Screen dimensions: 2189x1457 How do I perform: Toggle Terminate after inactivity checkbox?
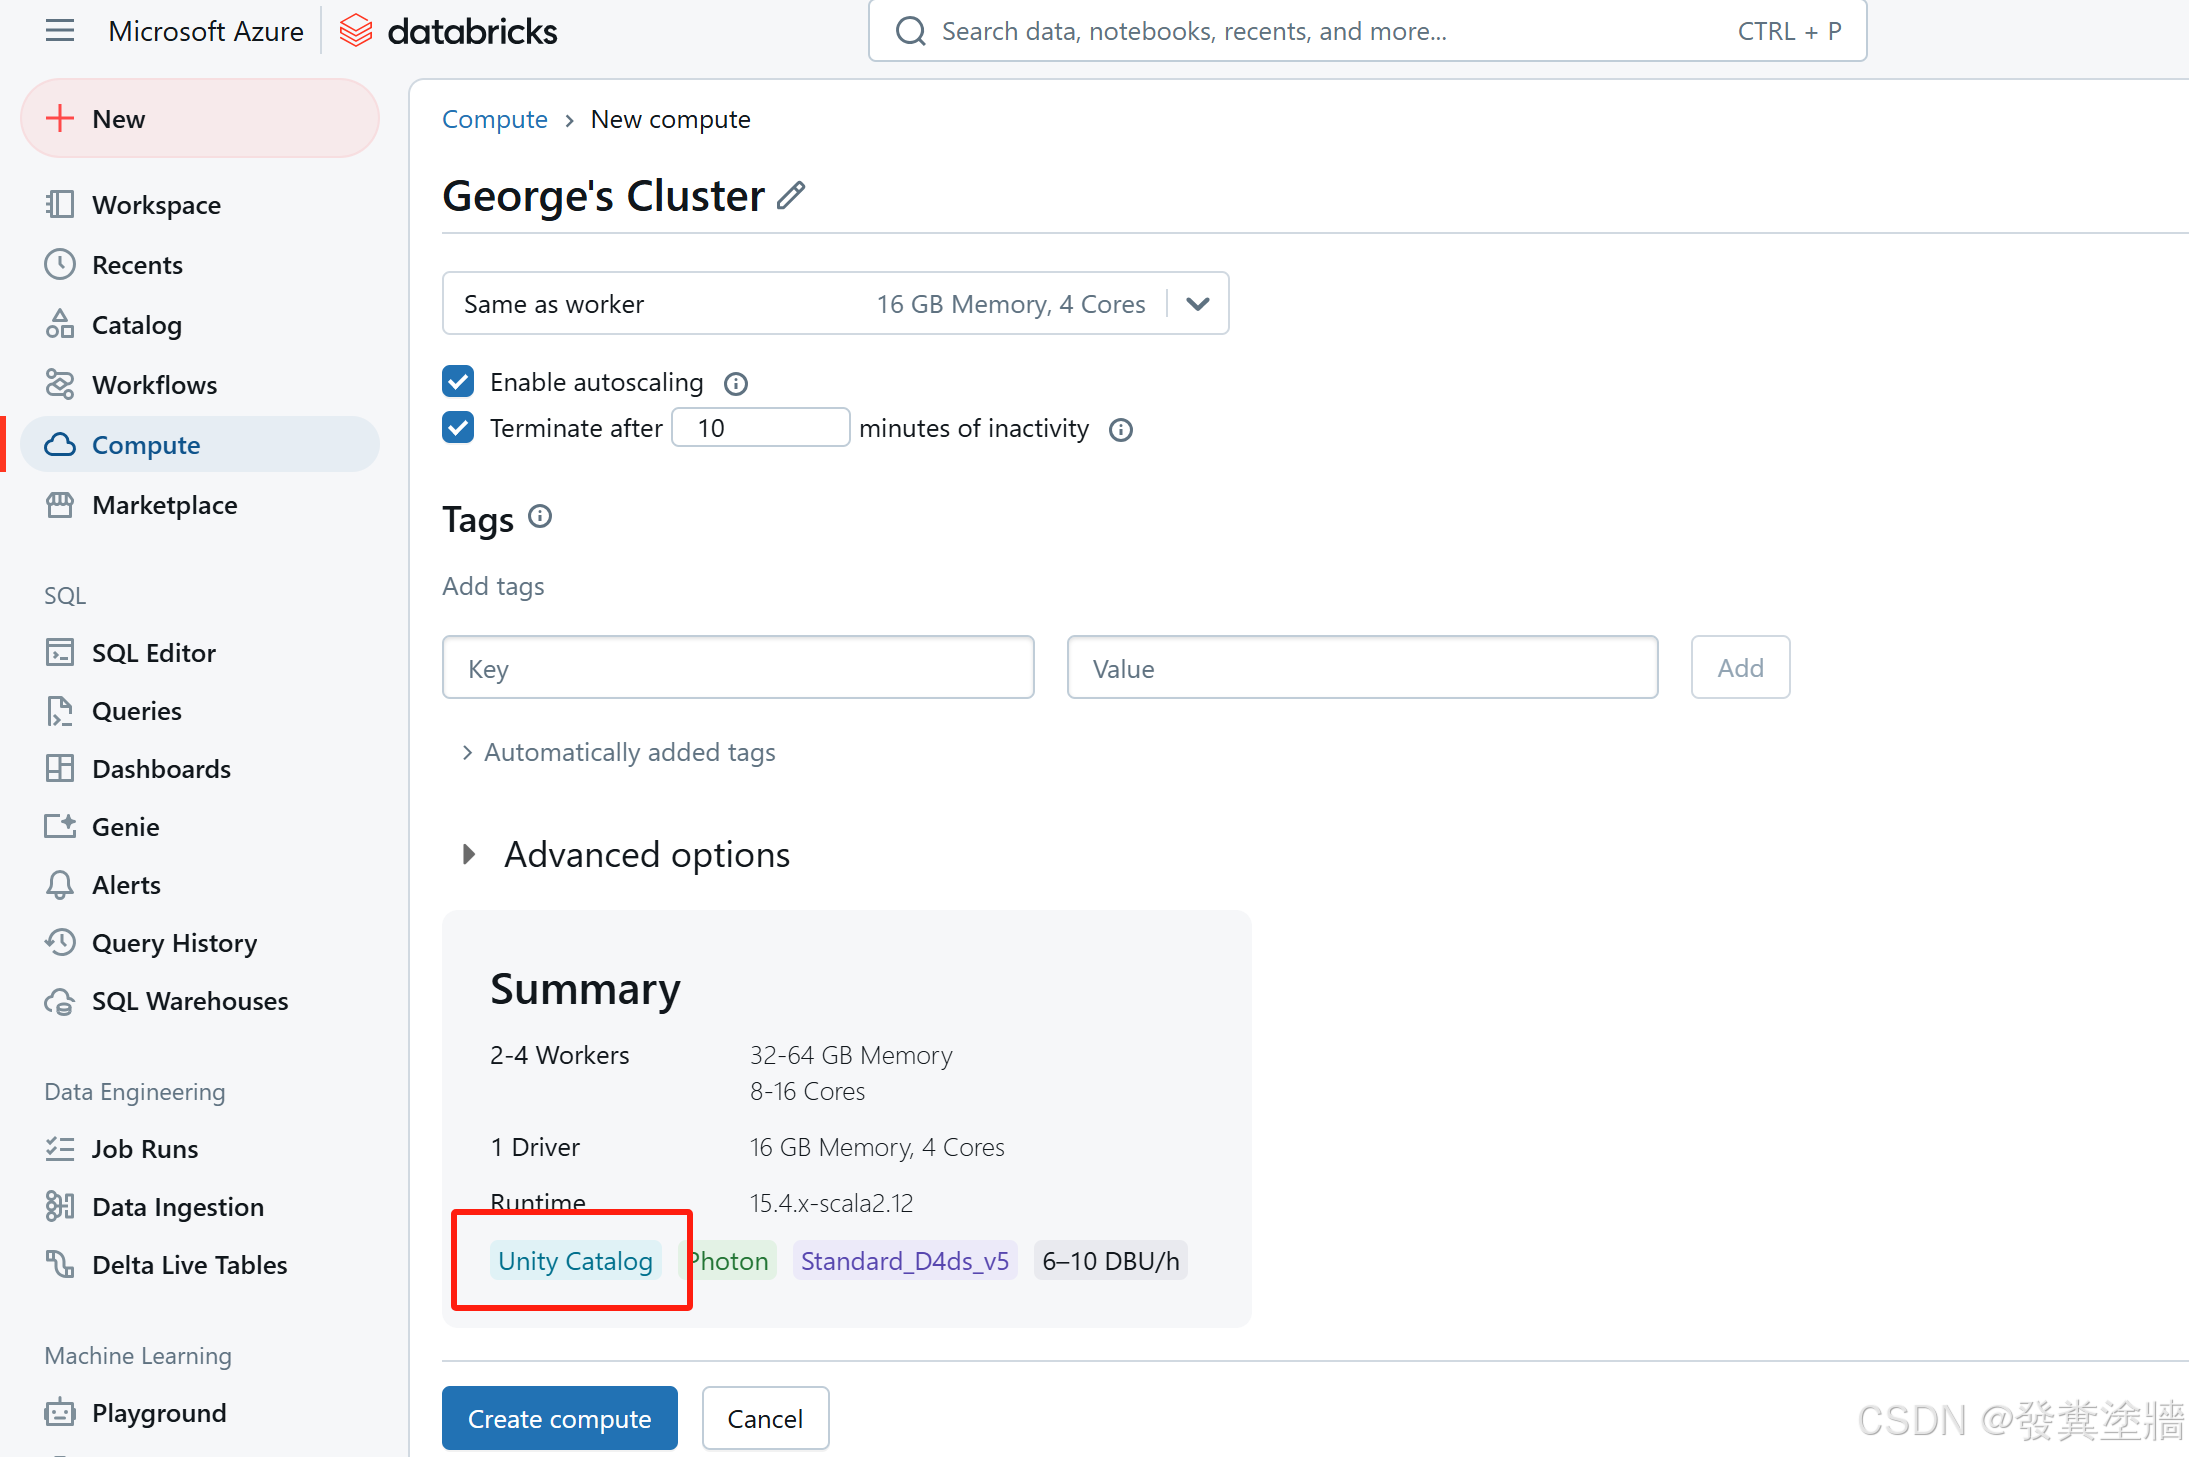462,426
